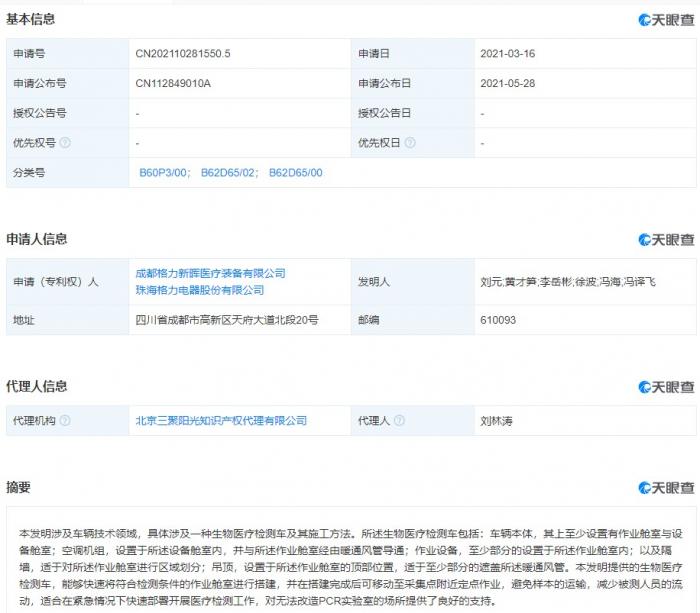The height and width of the screenshot is (613, 700).
Task: Click the 摘要 abstract paragraph text
Action: click(349, 565)
